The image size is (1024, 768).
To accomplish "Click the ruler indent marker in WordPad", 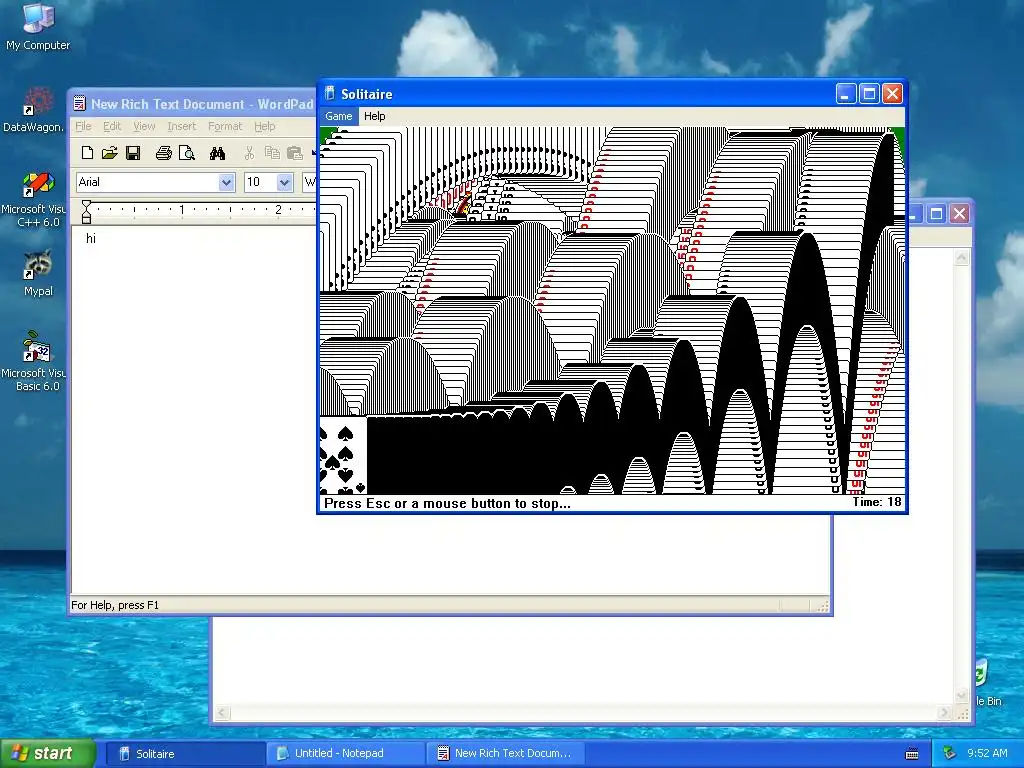I will (86, 211).
